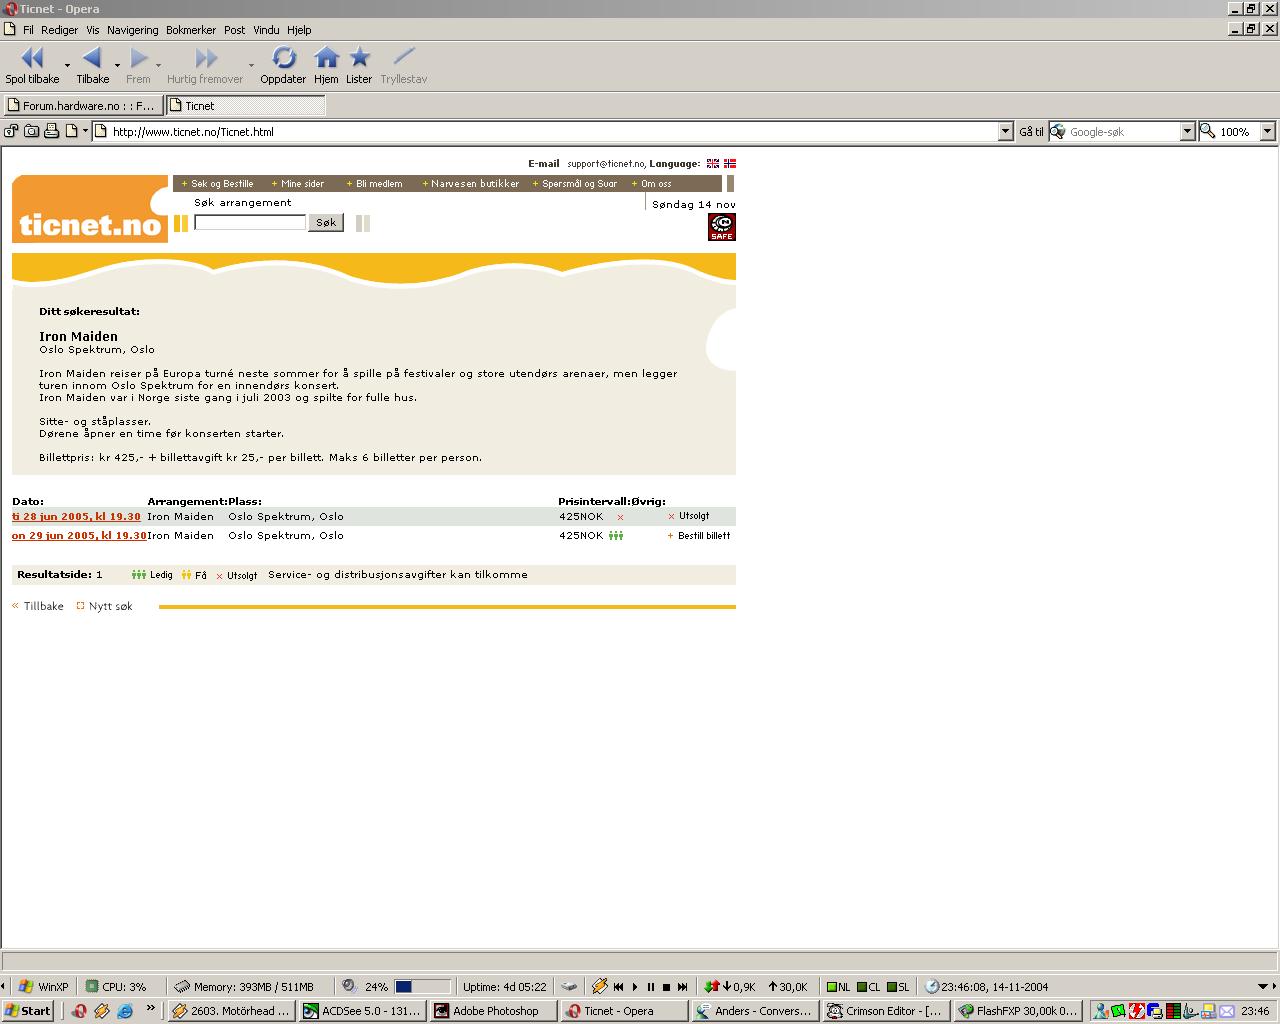Image resolution: width=1280 pixels, height=1024 pixels.
Task: Open the Vindu menu
Action: 266,30
